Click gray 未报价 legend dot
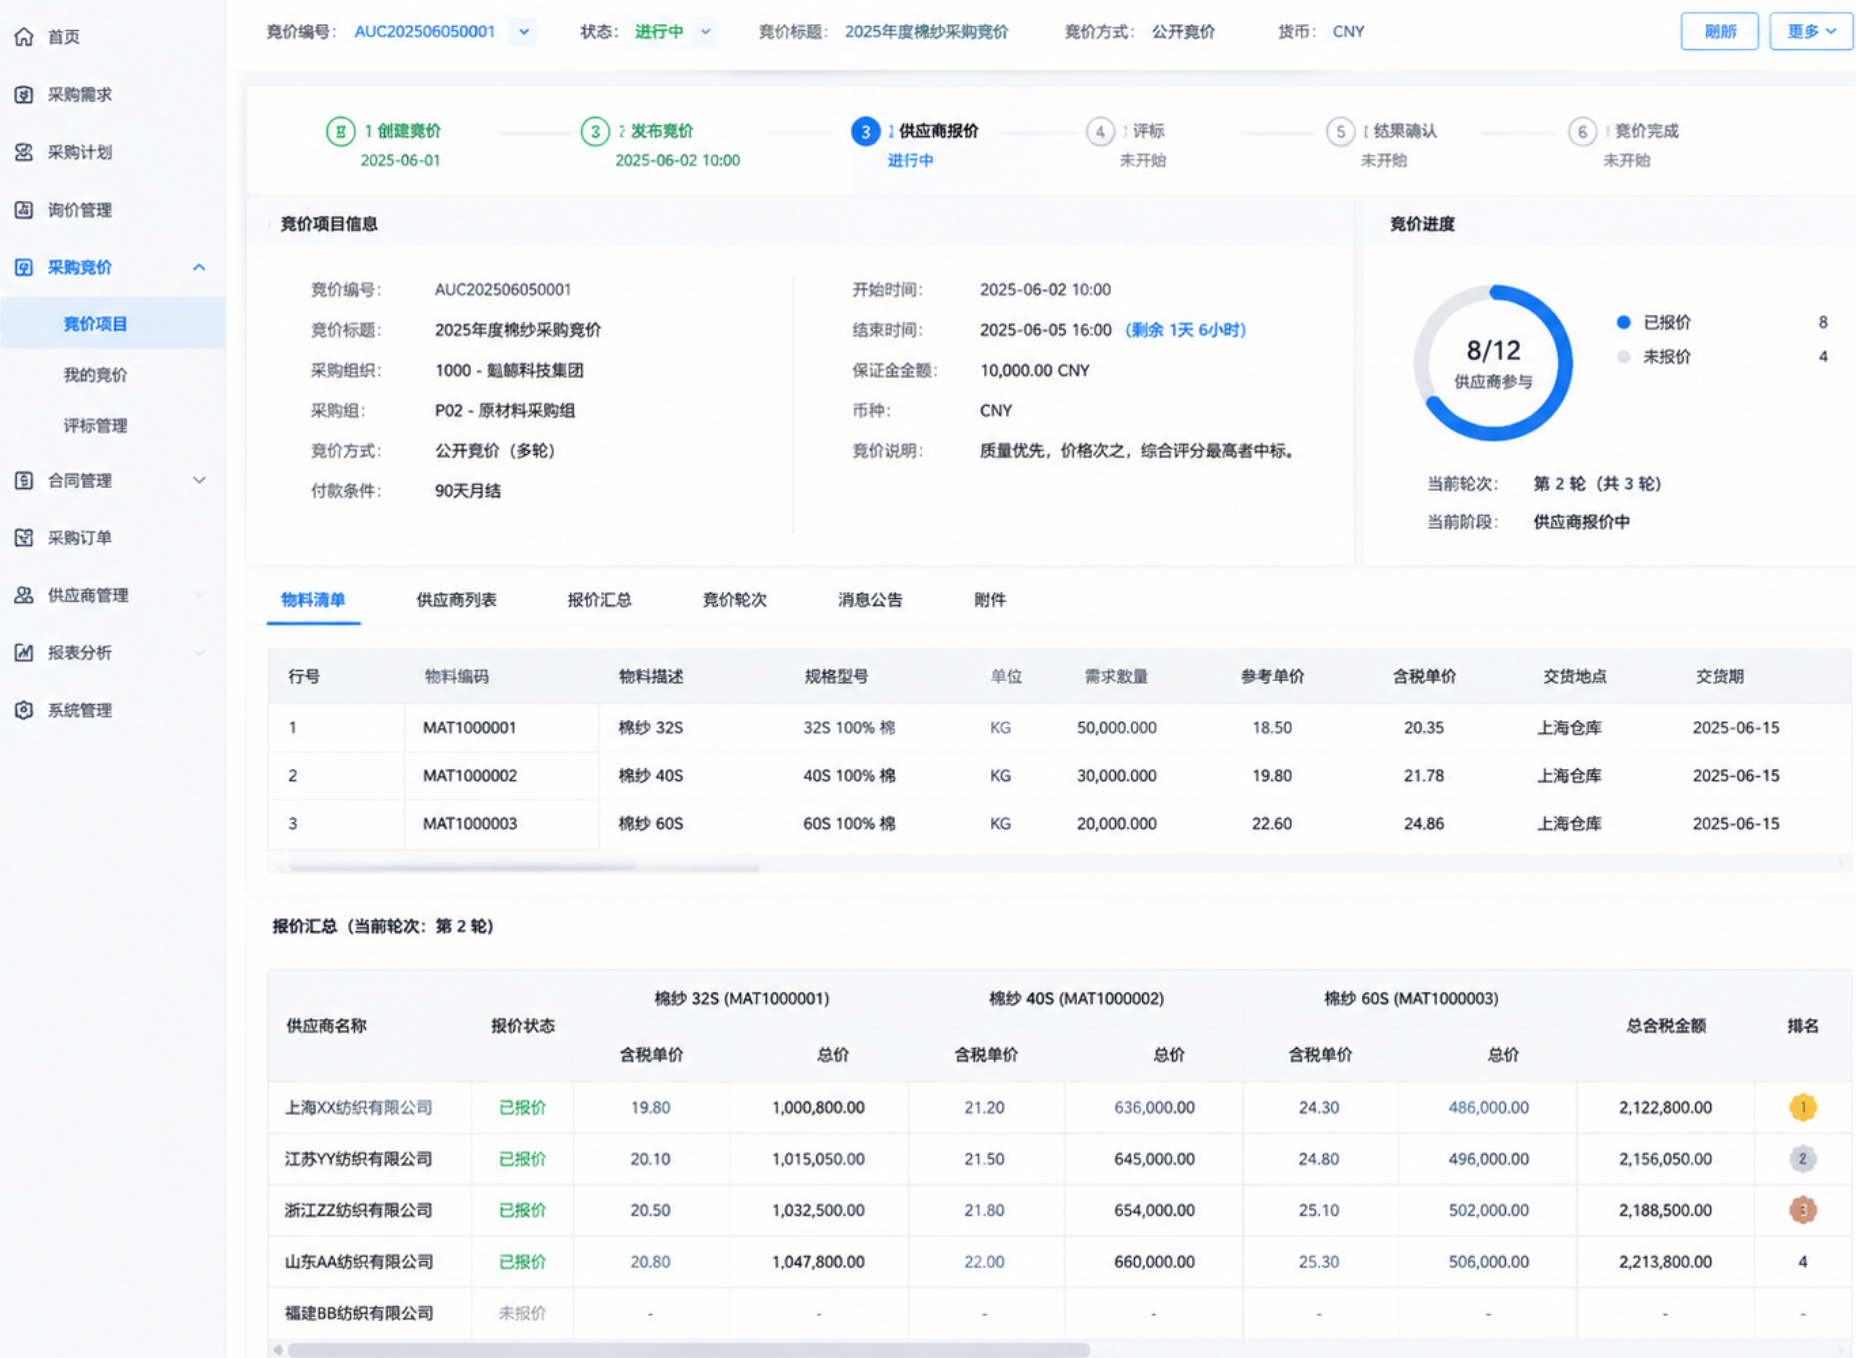The width and height of the screenshot is (1856, 1358). 1623,357
